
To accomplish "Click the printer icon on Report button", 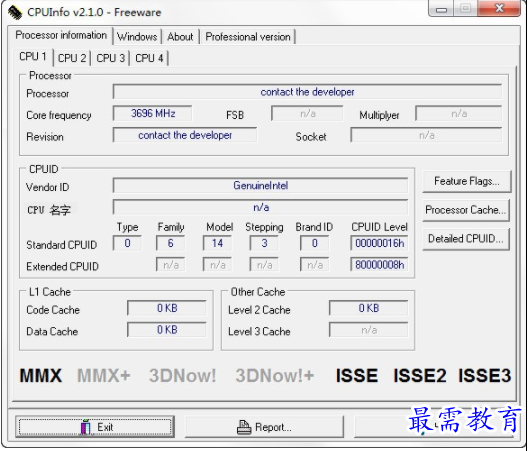I will [244, 427].
